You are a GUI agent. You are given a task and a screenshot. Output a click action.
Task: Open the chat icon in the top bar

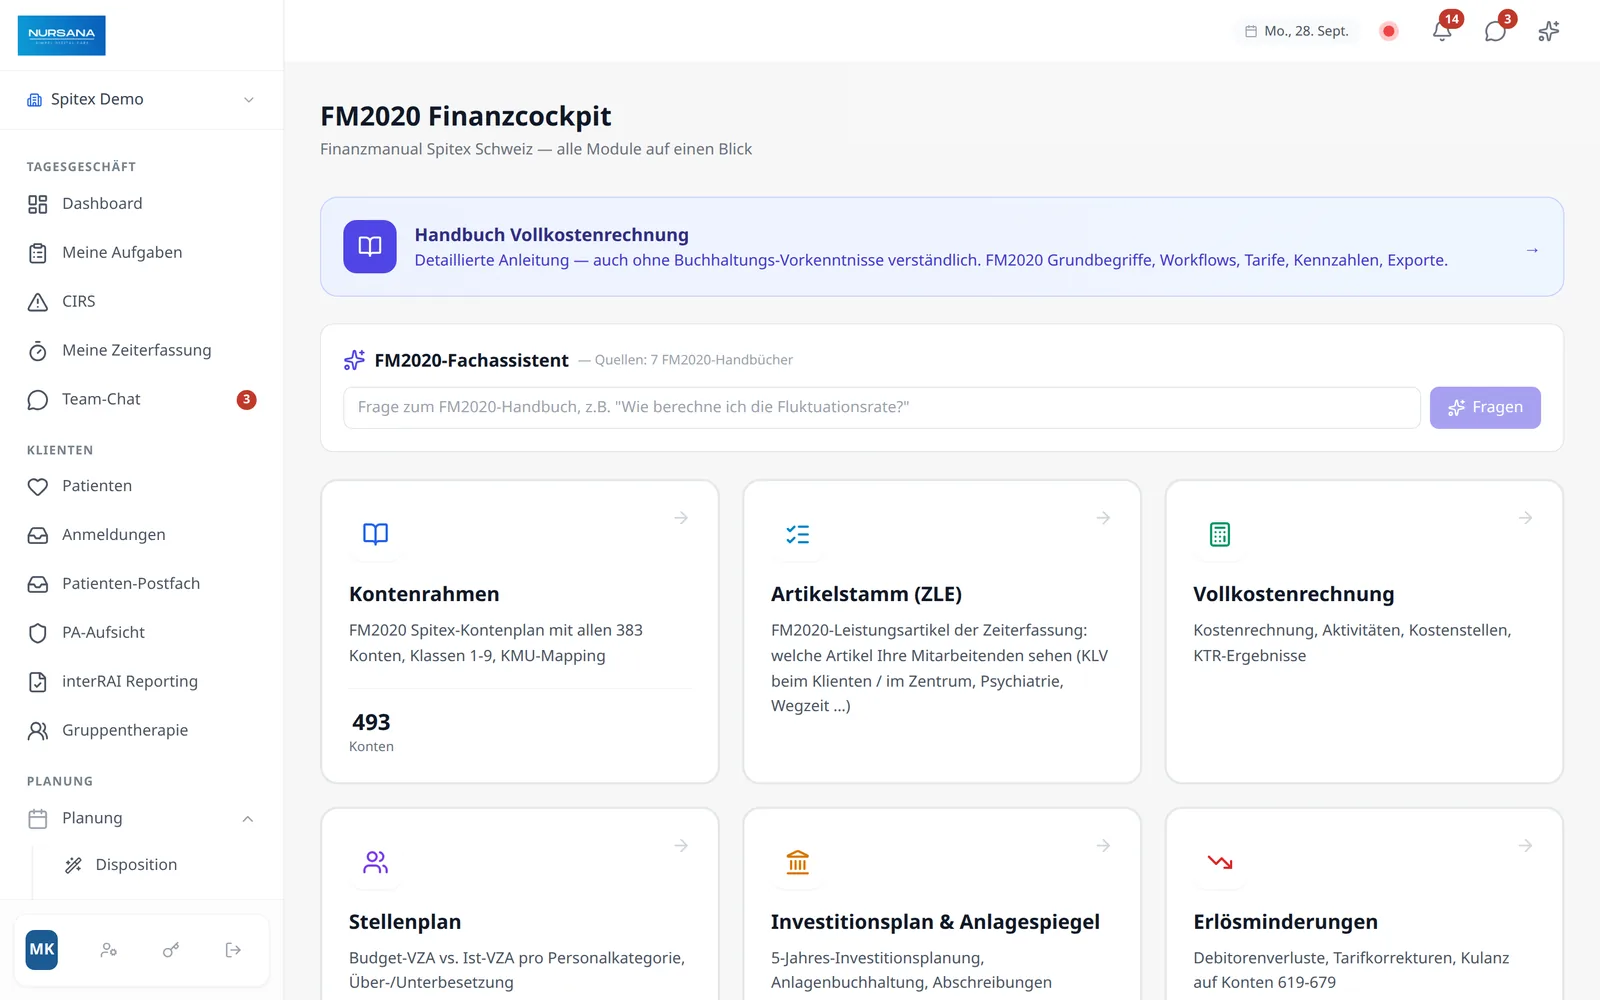(x=1496, y=31)
